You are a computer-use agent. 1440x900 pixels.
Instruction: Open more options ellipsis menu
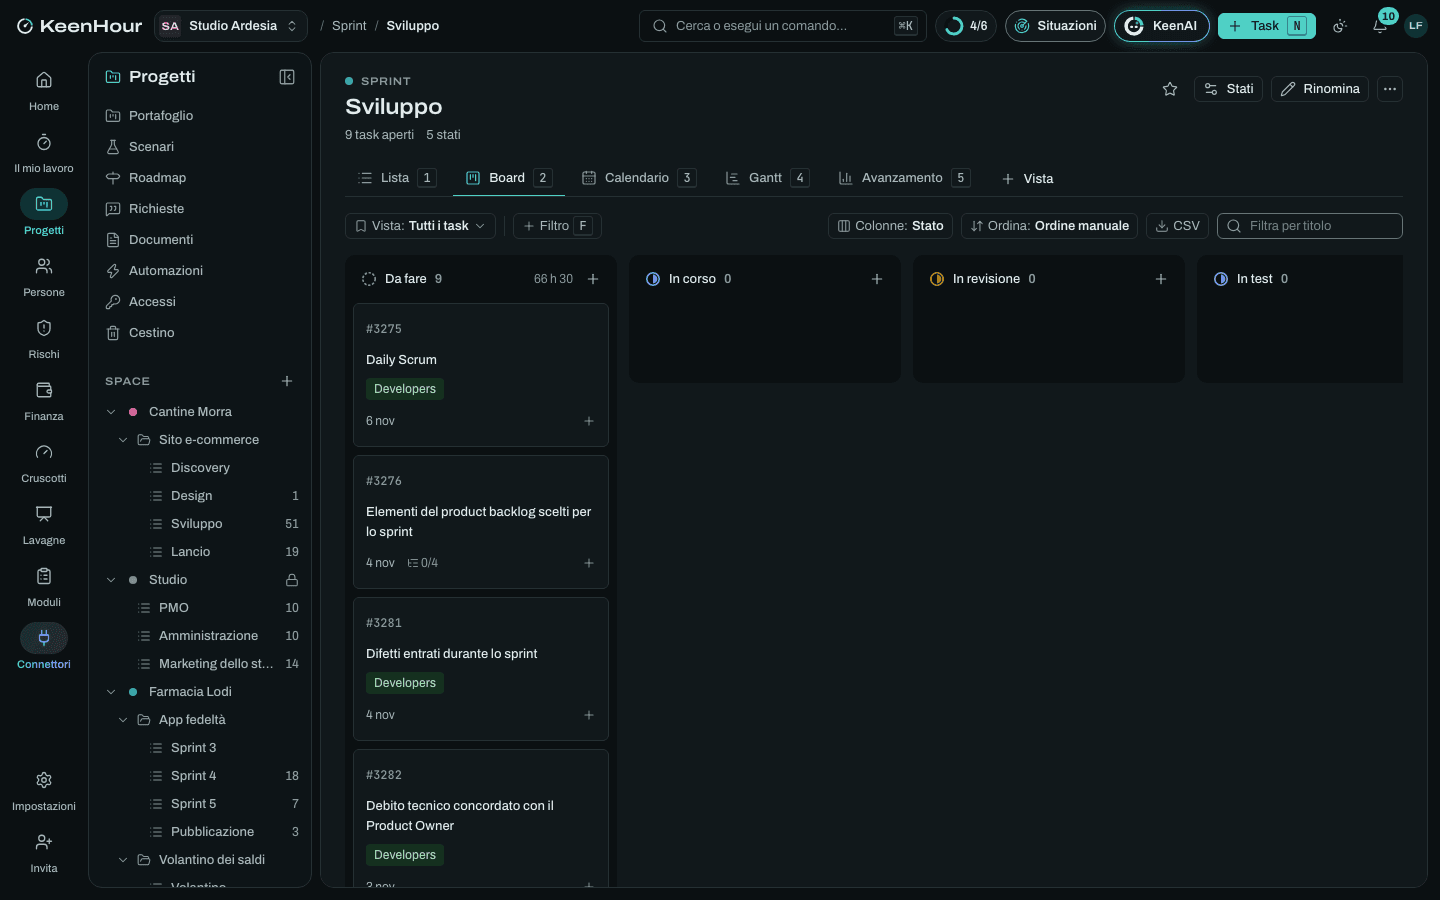tap(1390, 89)
